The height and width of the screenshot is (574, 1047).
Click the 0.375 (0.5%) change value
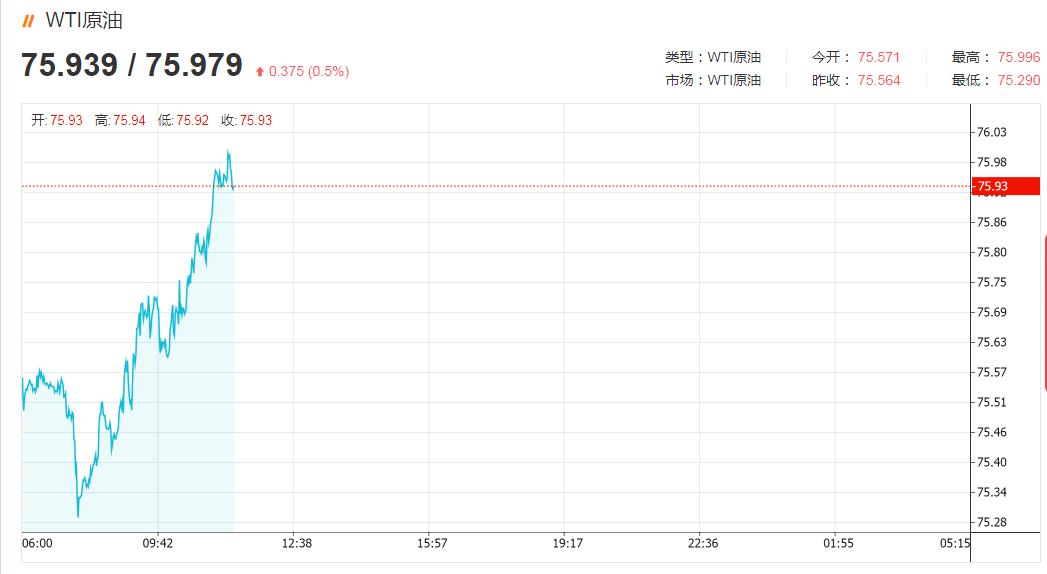point(308,72)
